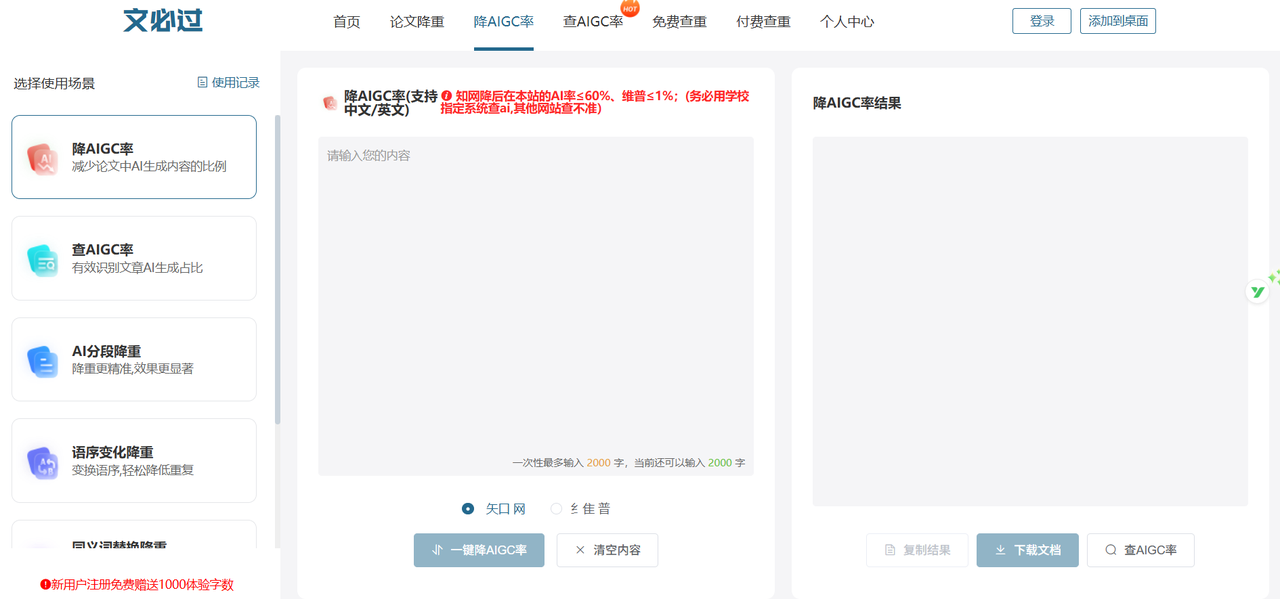Open the 付费查重 nav tab
1280x599 pixels.
(763, 21)
